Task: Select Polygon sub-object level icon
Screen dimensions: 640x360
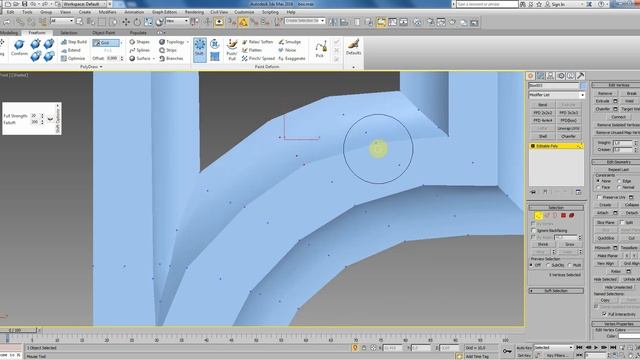Action: (x=563, y=216)
